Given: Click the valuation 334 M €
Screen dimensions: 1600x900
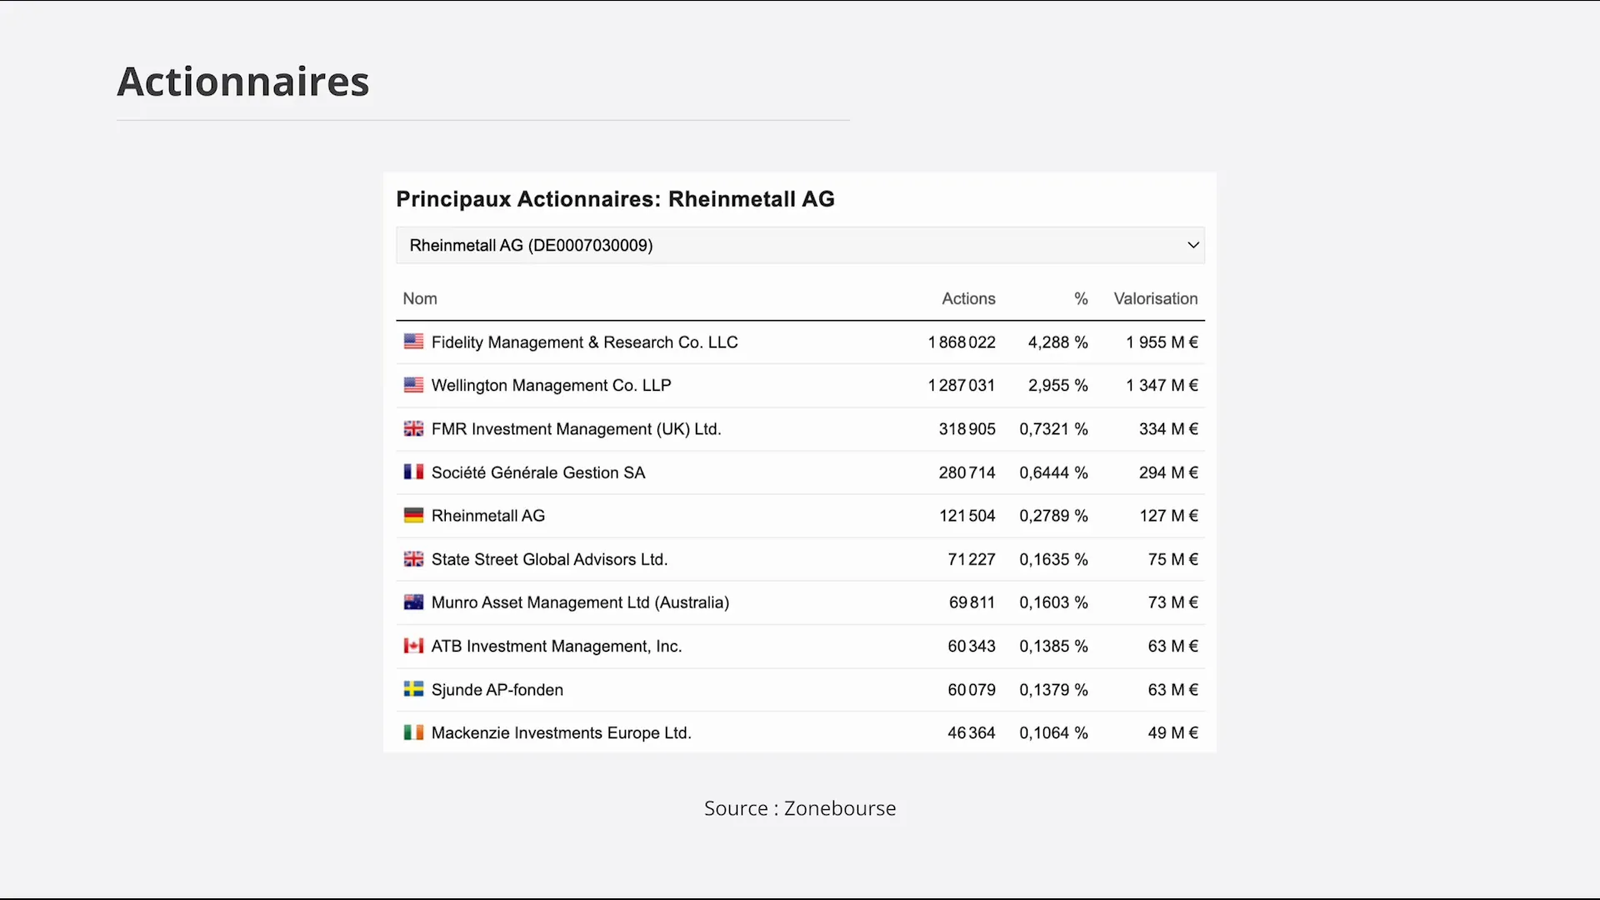Looking at the screenshot, I should pyautogui.click(x=1168, y=429).
